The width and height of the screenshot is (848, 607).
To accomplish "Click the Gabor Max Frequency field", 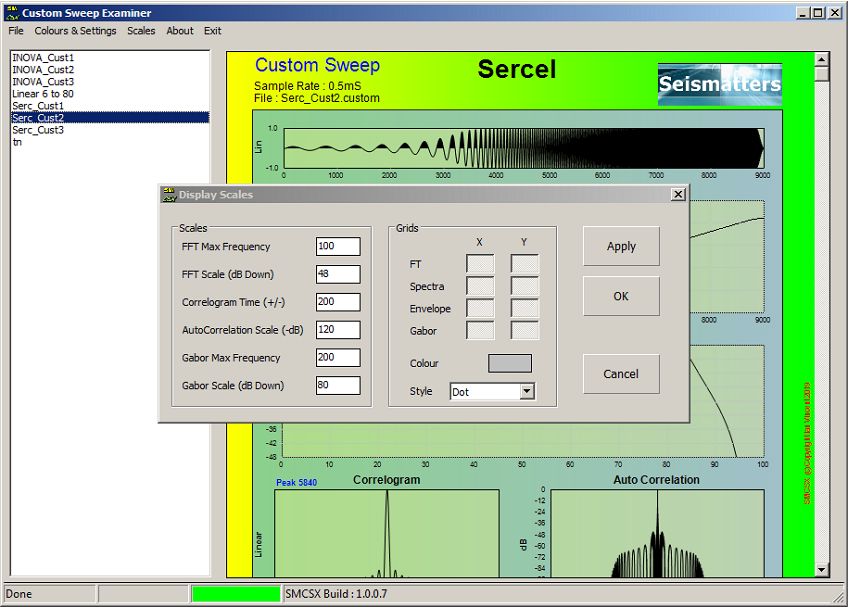I will (338, 358).
